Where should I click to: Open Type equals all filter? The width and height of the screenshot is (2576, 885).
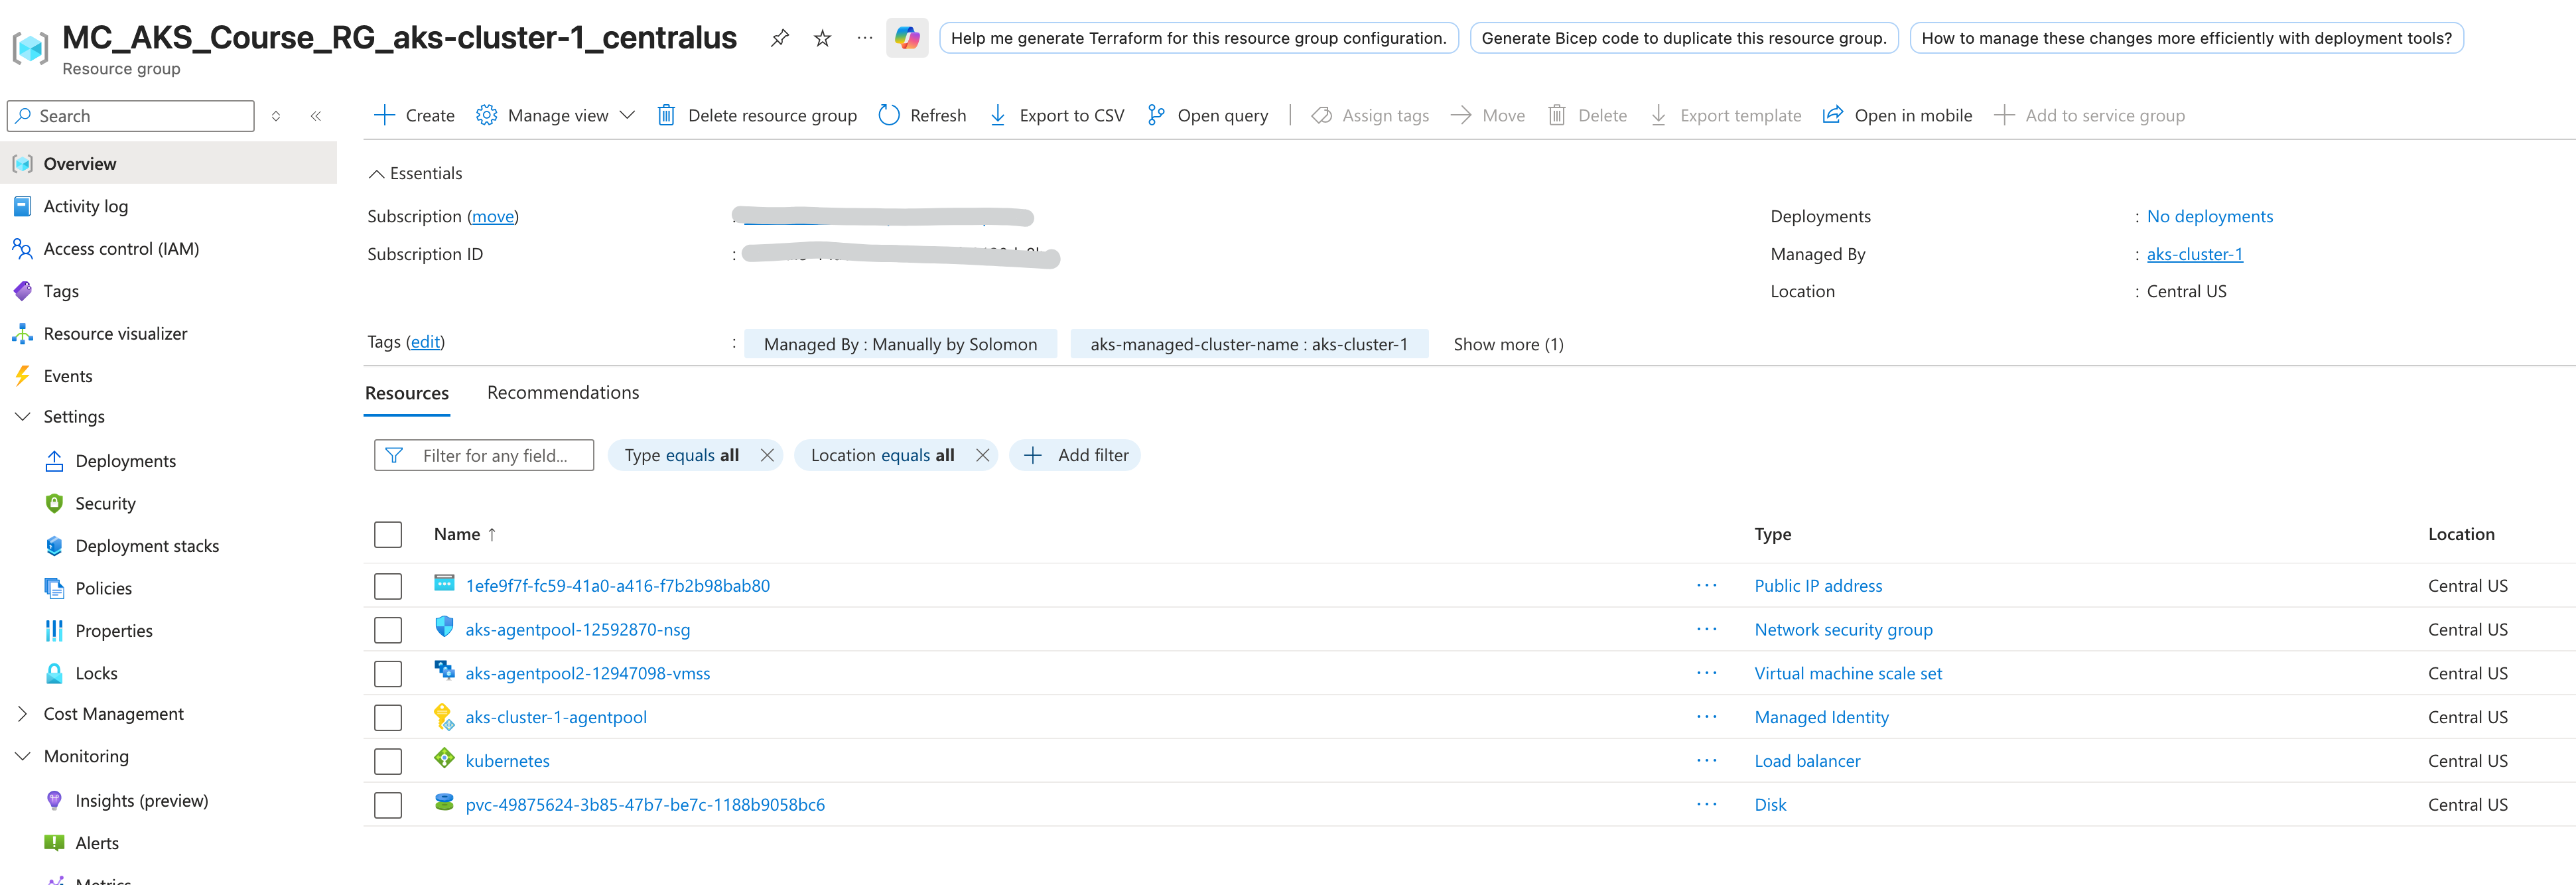click(x=682, y=456)
